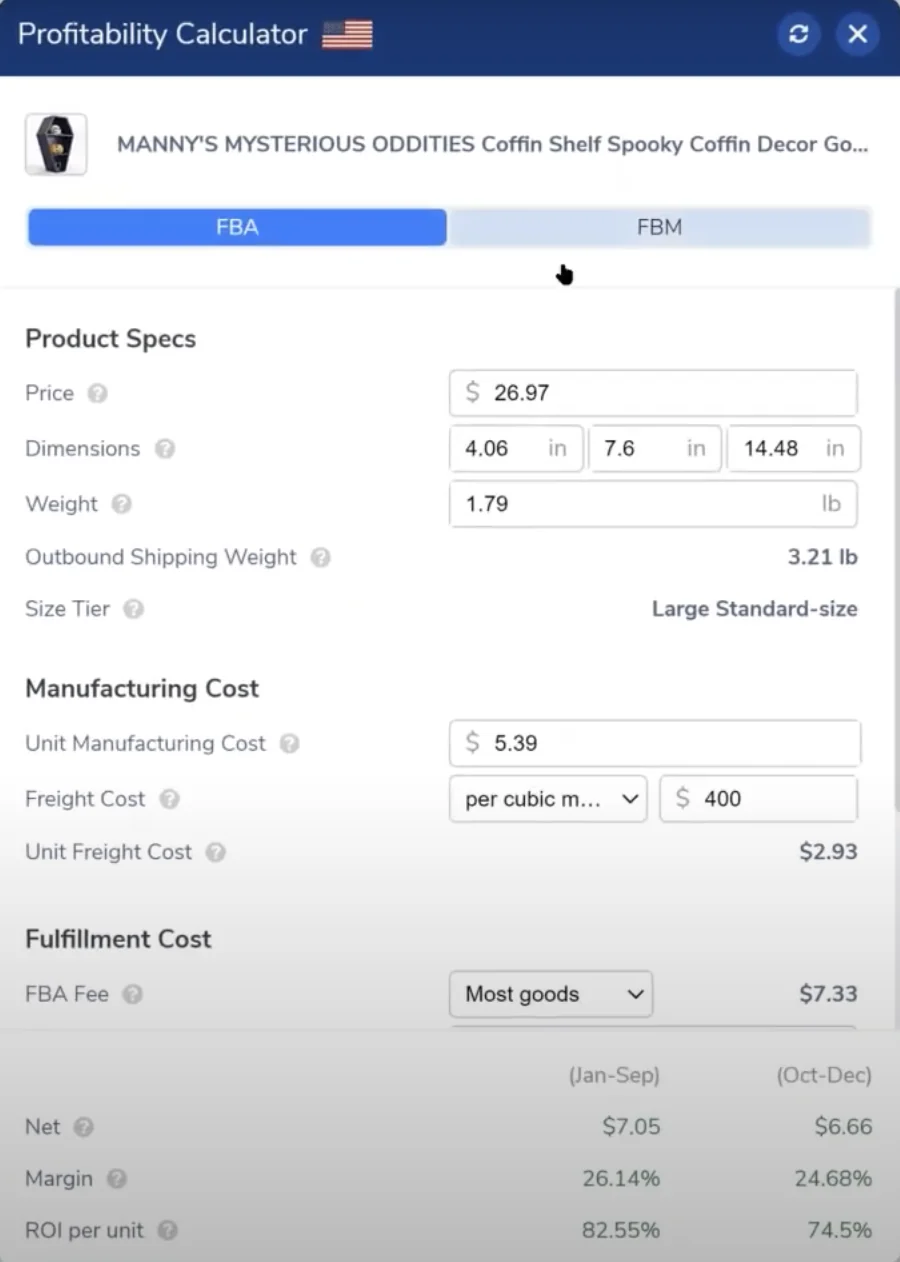This screenshot has width=900, height=1262.
Task: Edit the 7.6 in dimension field
Action: [655, 448]
